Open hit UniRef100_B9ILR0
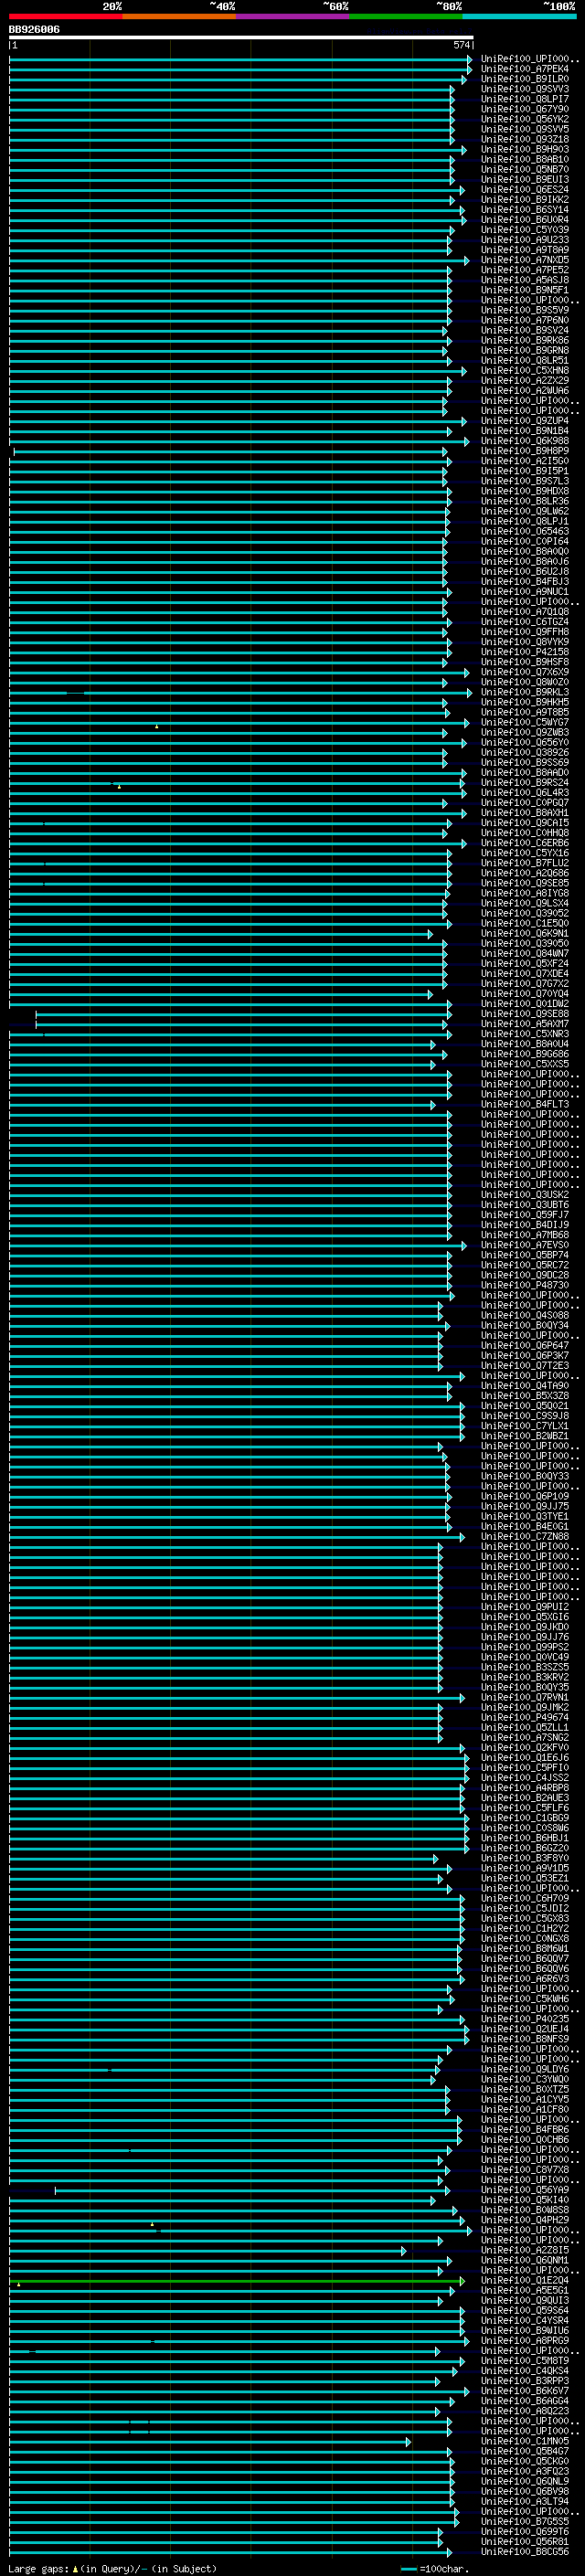This screenshot has width=585, height=2576. [x=524, y=79]
